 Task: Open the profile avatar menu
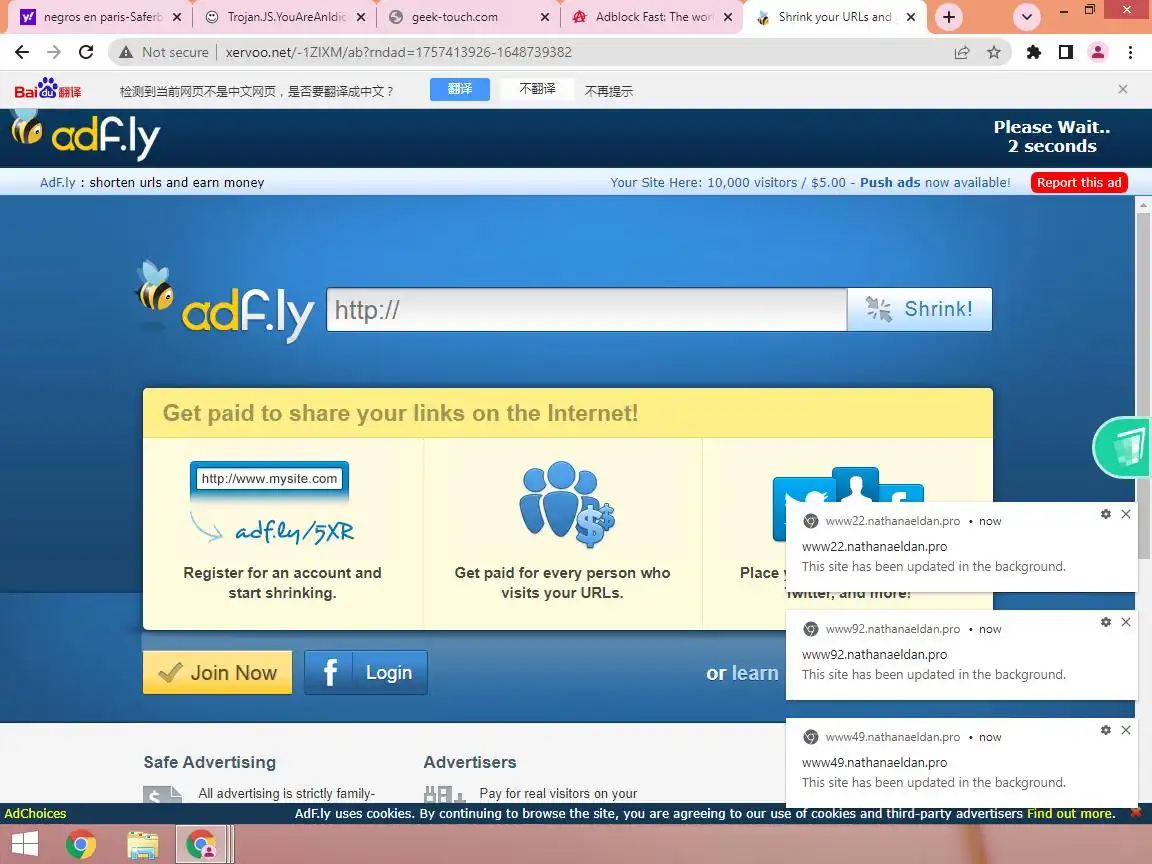(1098, 52)
